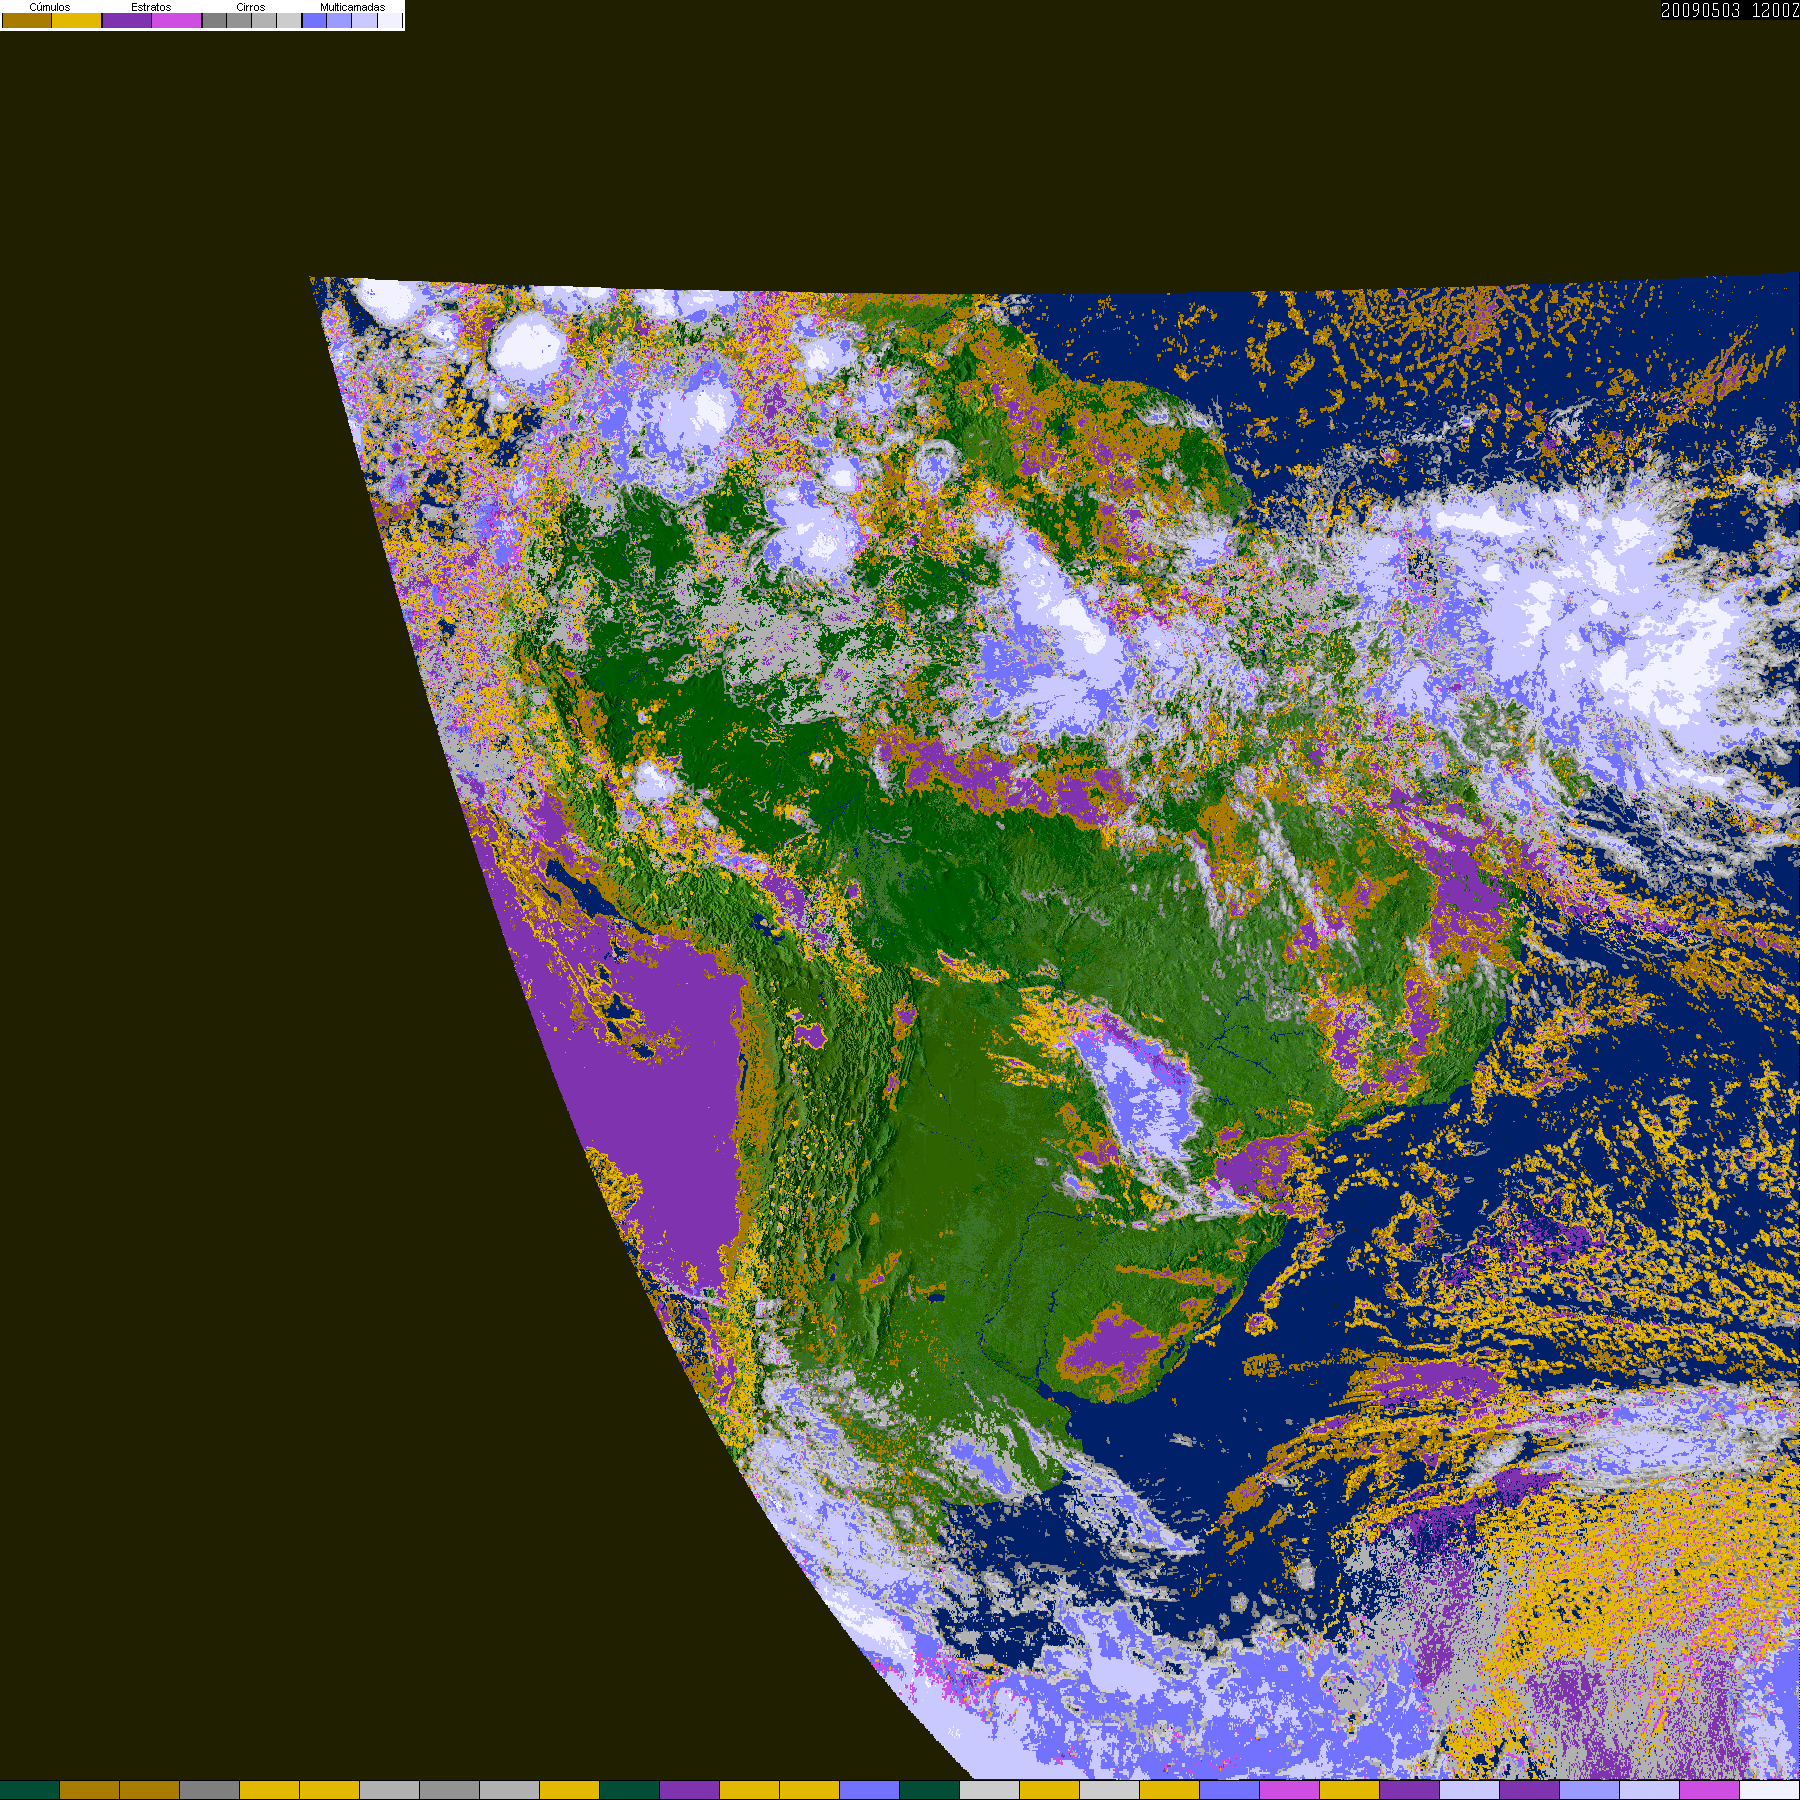Select the second-darkest blue Multicamadas swatch
Screen dimensions: 1800x1800
[x=339, y=20]
